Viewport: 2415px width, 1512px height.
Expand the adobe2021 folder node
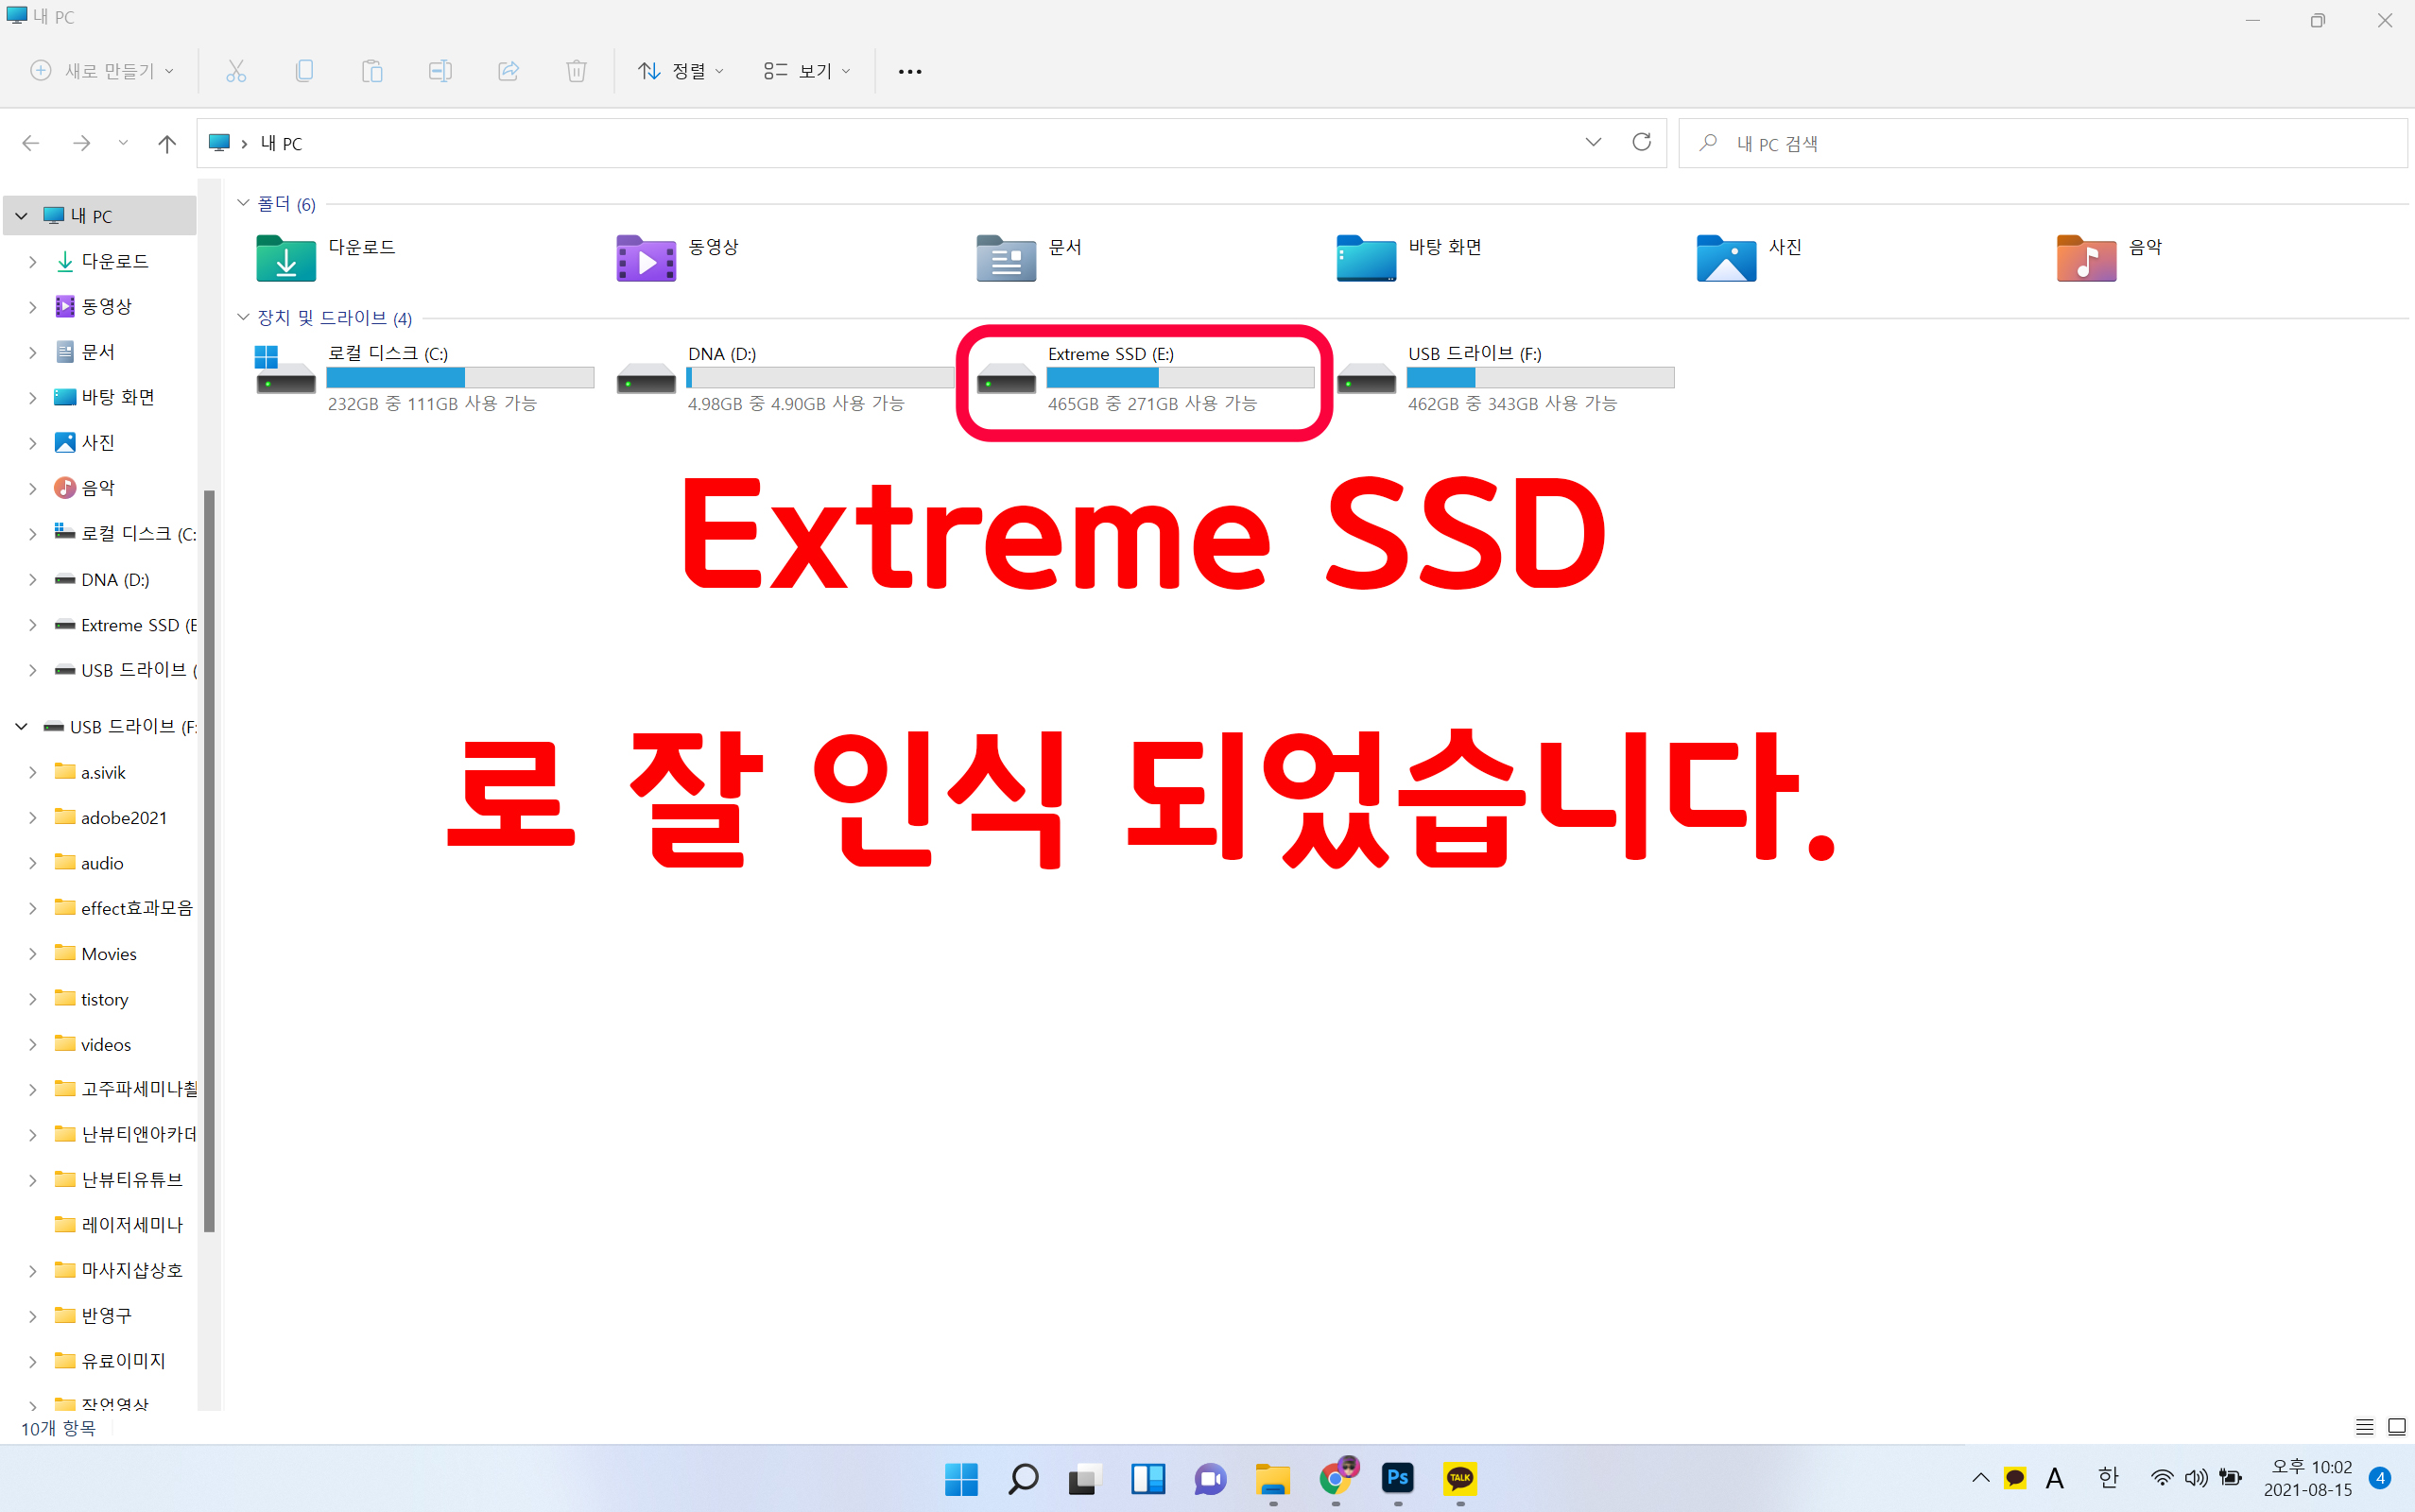point(33,818)
